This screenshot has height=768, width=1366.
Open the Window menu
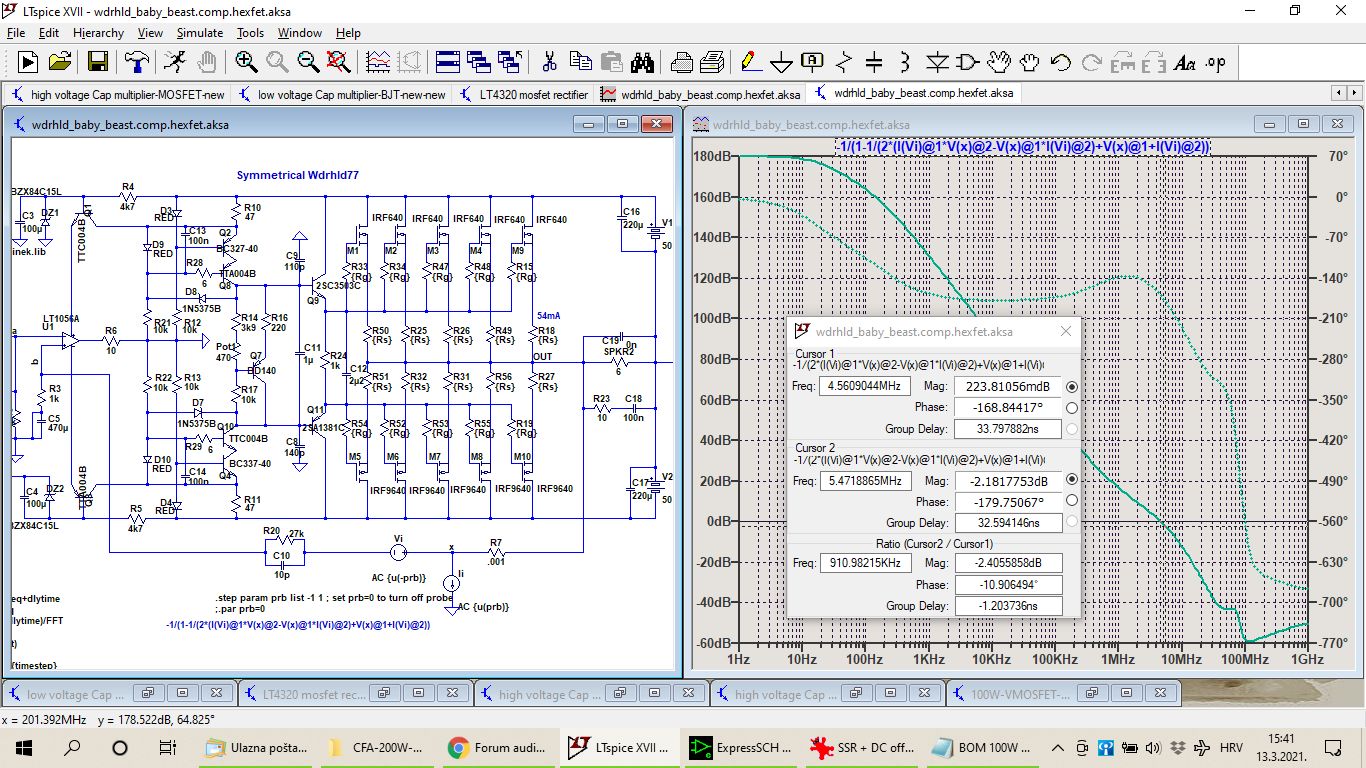coord(300,33)
